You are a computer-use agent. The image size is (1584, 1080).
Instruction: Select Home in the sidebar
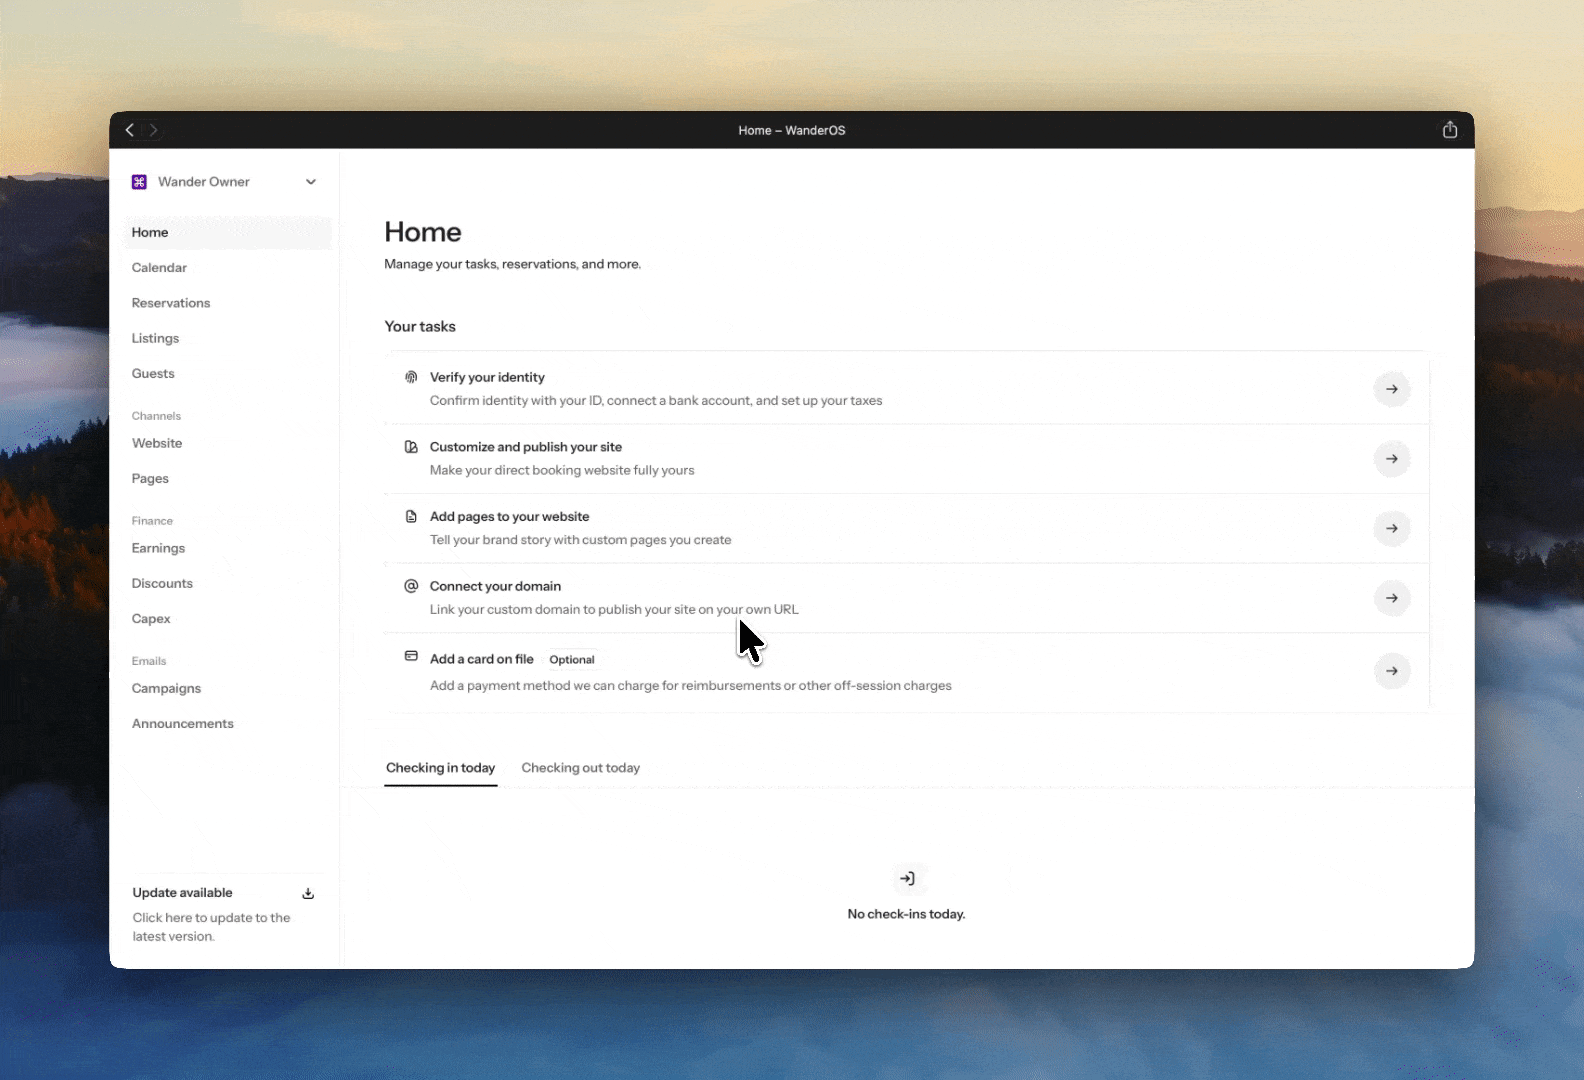[x=228, y=232]
